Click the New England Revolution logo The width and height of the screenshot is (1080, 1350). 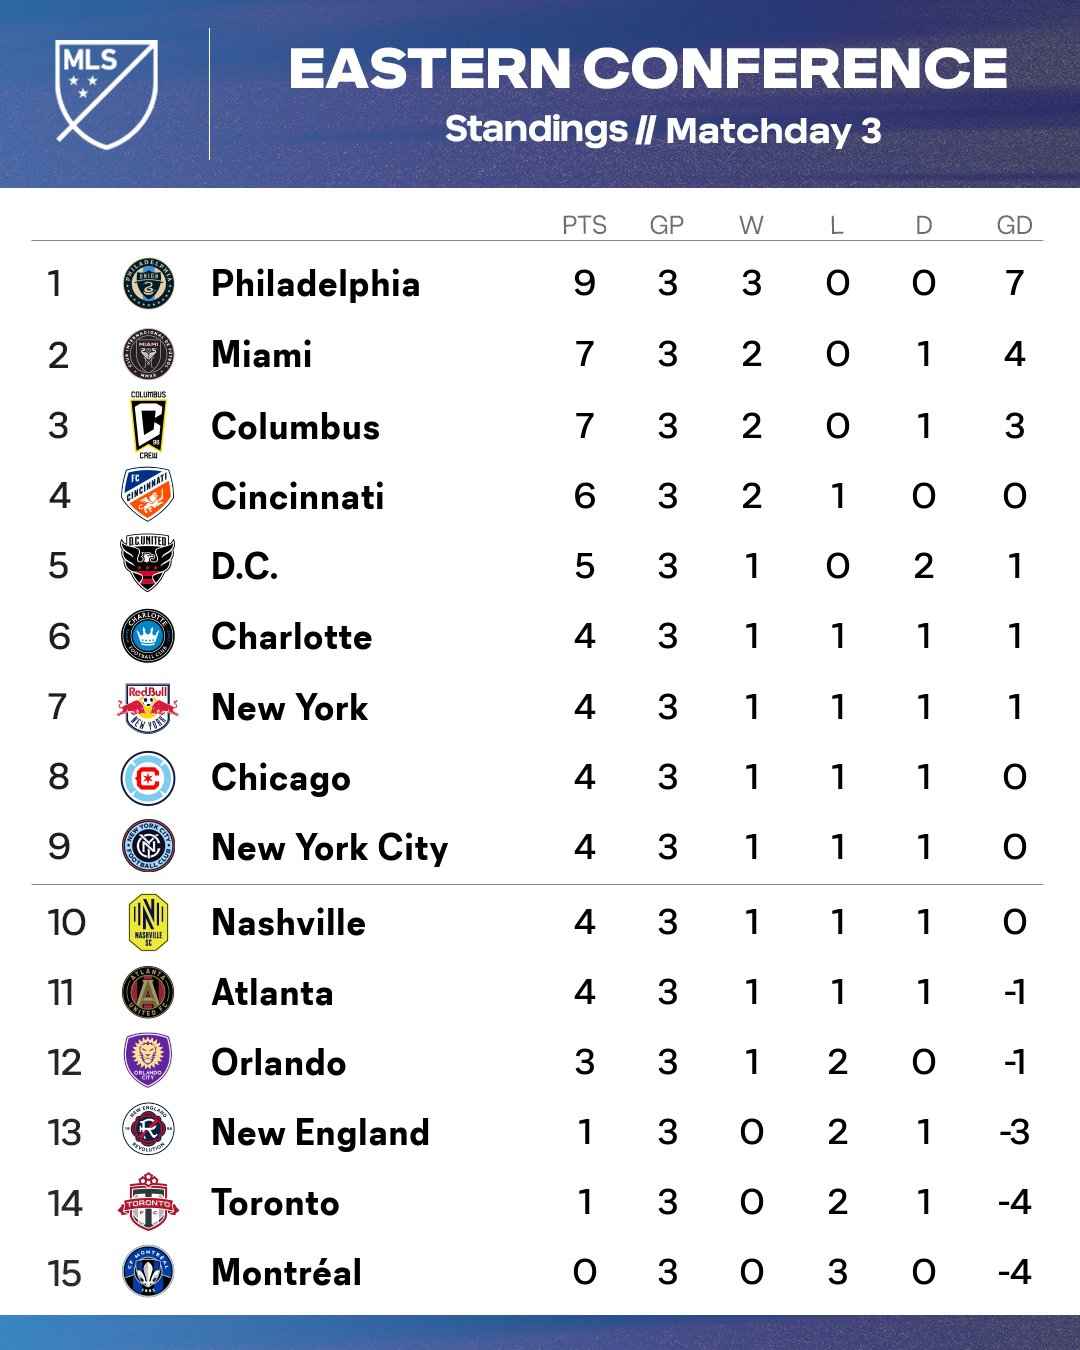[x=148, y=1131]
